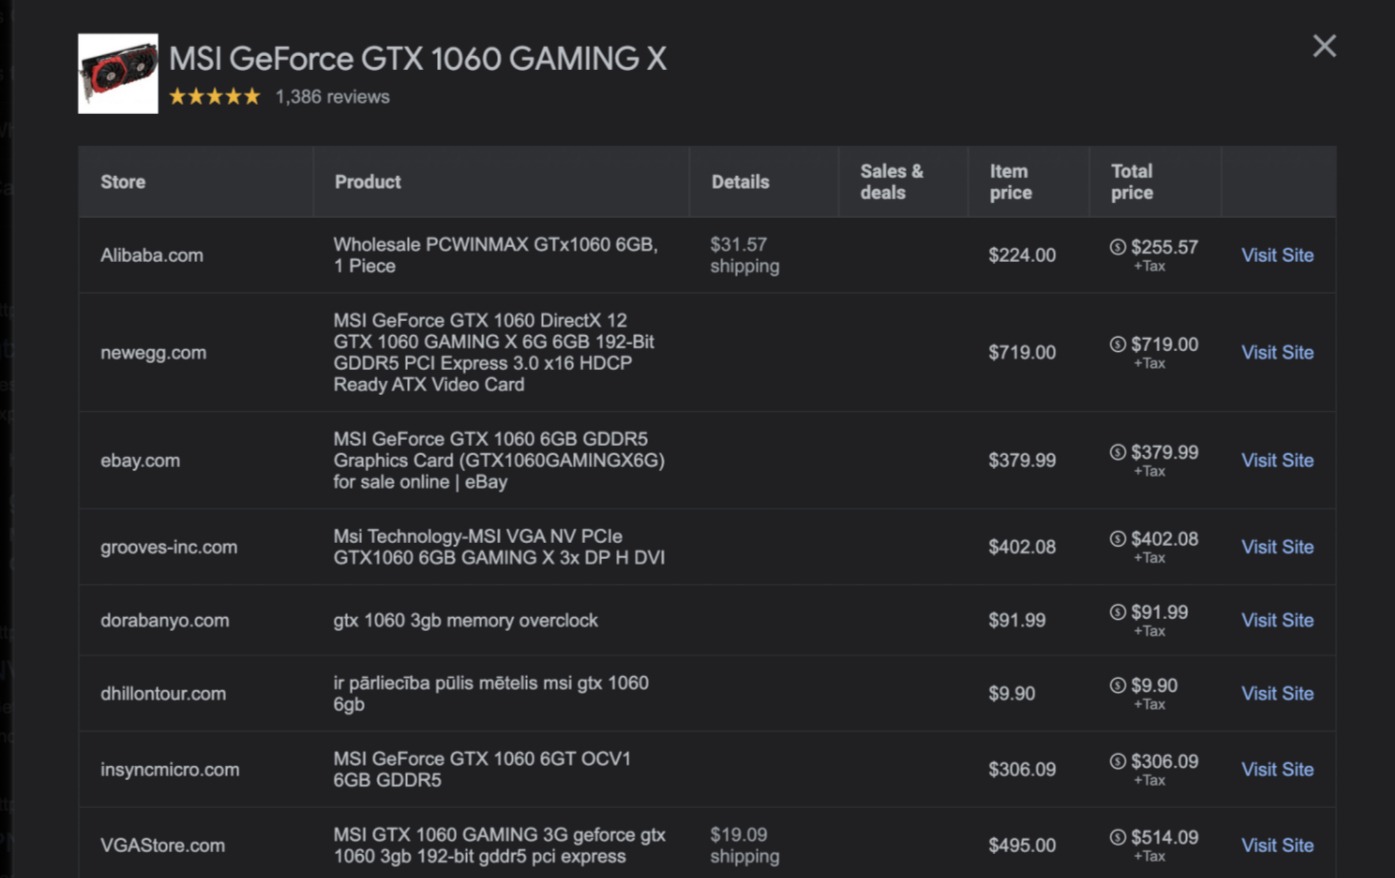1395x878 pixels.
Task: Click price info icon next to $402.08
Action: coord(1118,539)
